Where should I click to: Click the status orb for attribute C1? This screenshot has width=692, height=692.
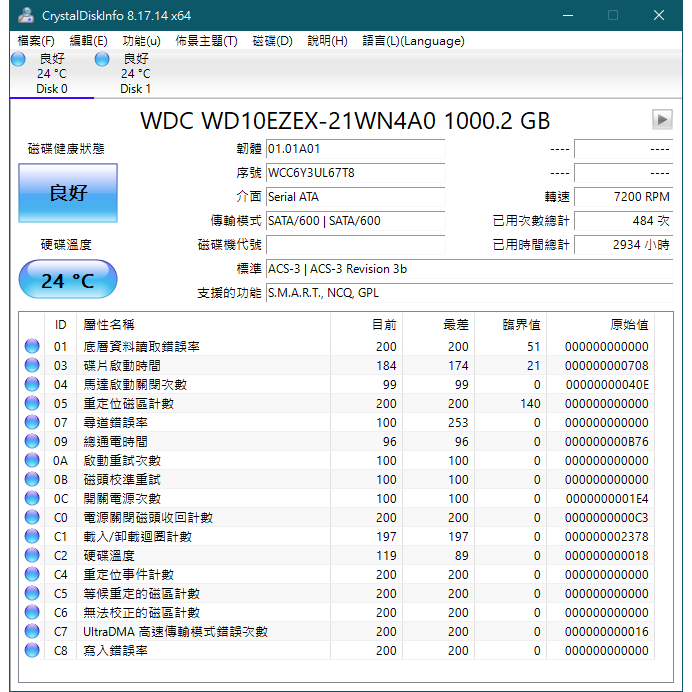point(32,536)
